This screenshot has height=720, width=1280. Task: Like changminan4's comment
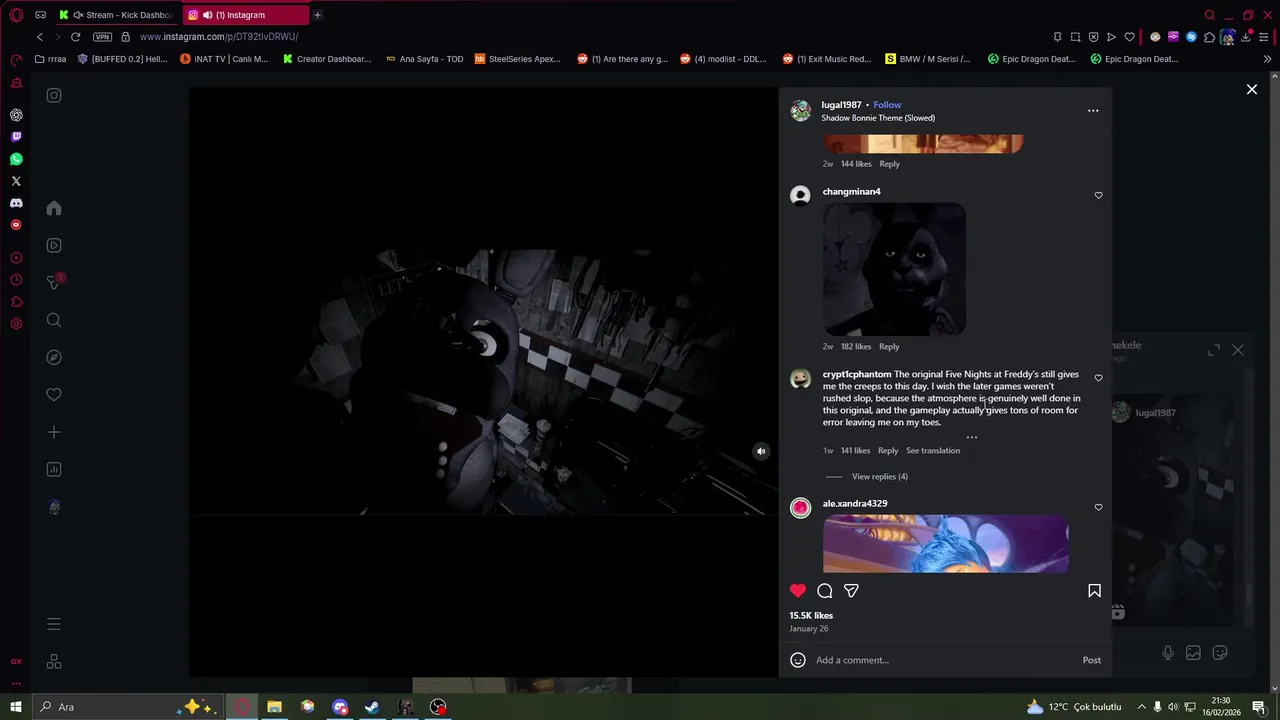point(1098,195)
